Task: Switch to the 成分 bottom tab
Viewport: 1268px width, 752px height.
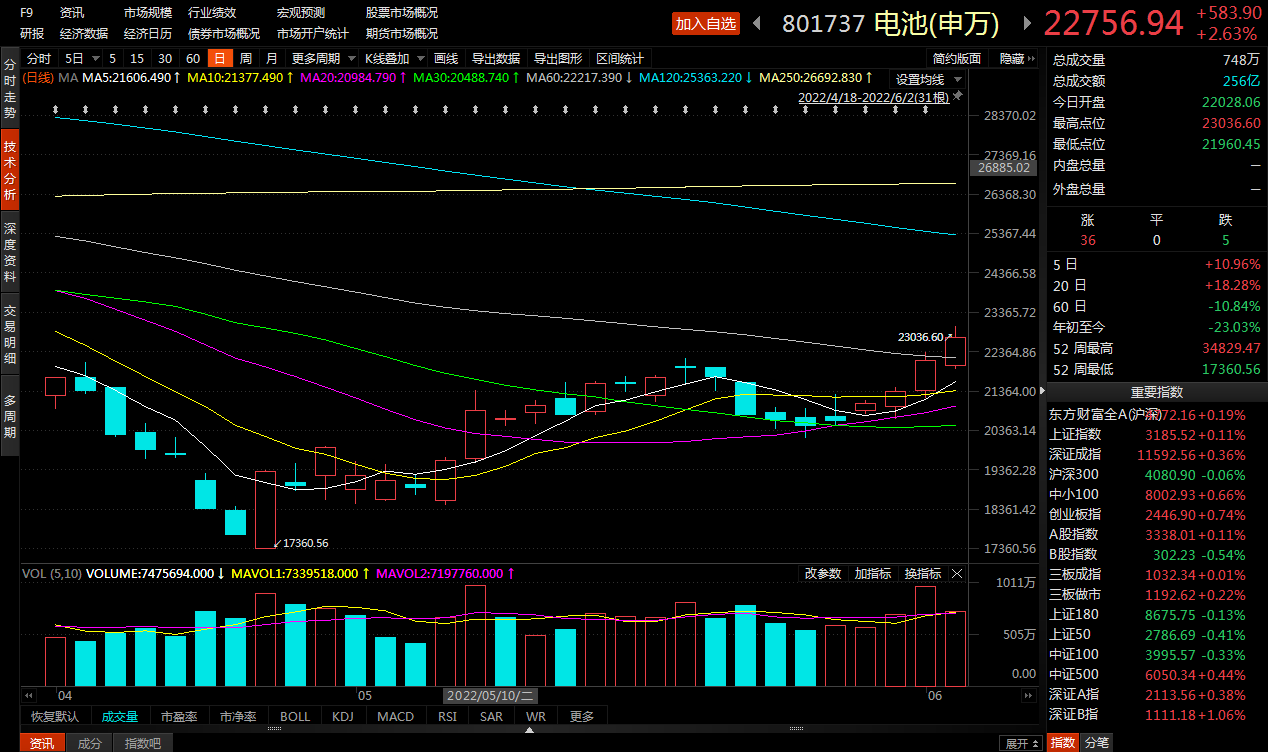Action: point(90,743)
